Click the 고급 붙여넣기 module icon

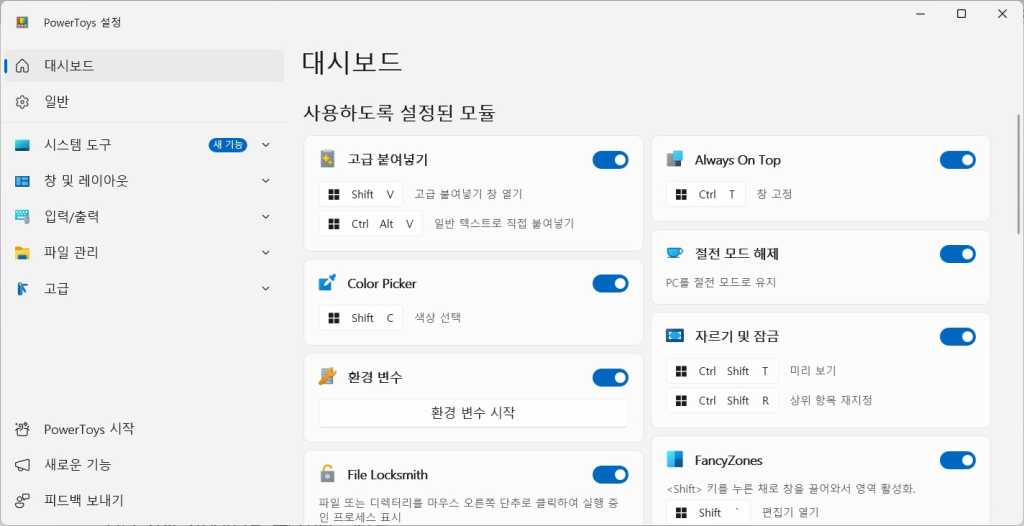(327, 159)
